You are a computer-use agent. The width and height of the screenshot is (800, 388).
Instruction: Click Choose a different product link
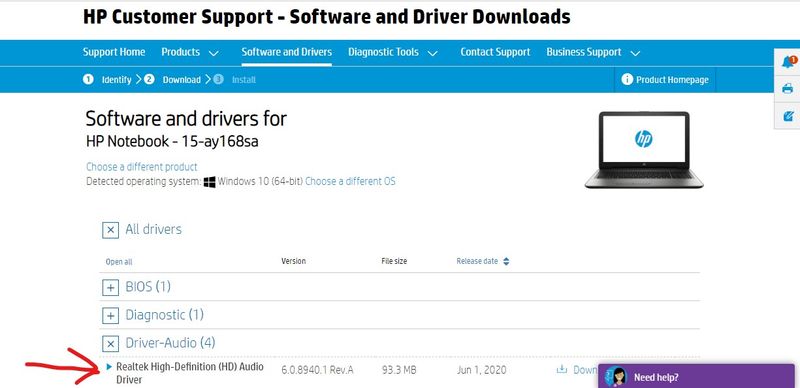(x=142, y=167)
